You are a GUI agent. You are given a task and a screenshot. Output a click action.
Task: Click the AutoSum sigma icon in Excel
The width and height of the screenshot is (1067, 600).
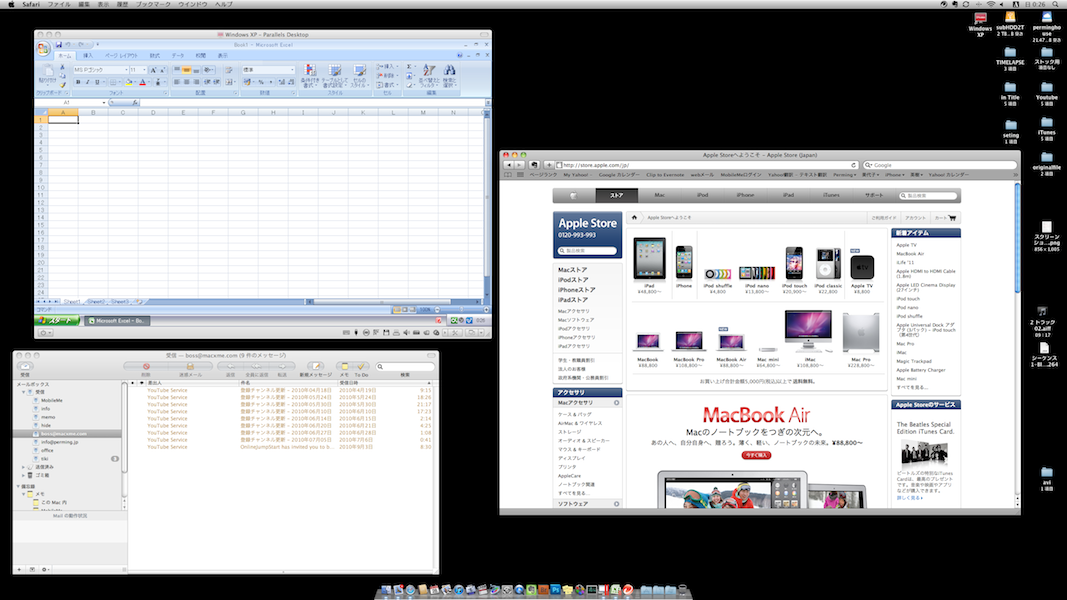point(409,67)
